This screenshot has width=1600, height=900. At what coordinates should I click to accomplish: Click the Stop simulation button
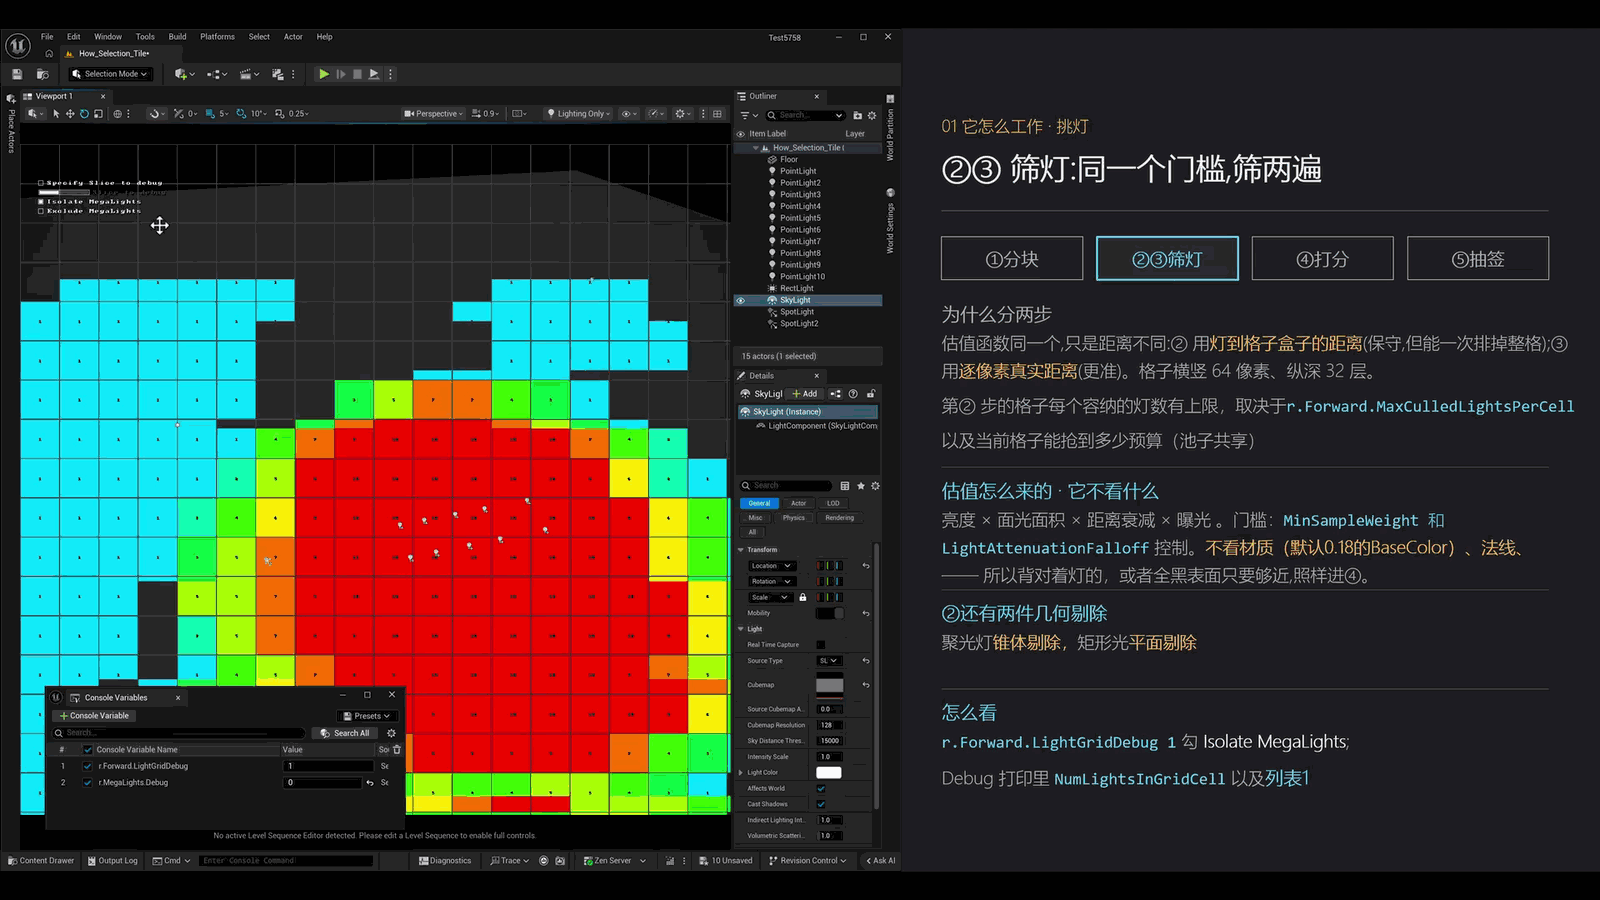point(357,74)
